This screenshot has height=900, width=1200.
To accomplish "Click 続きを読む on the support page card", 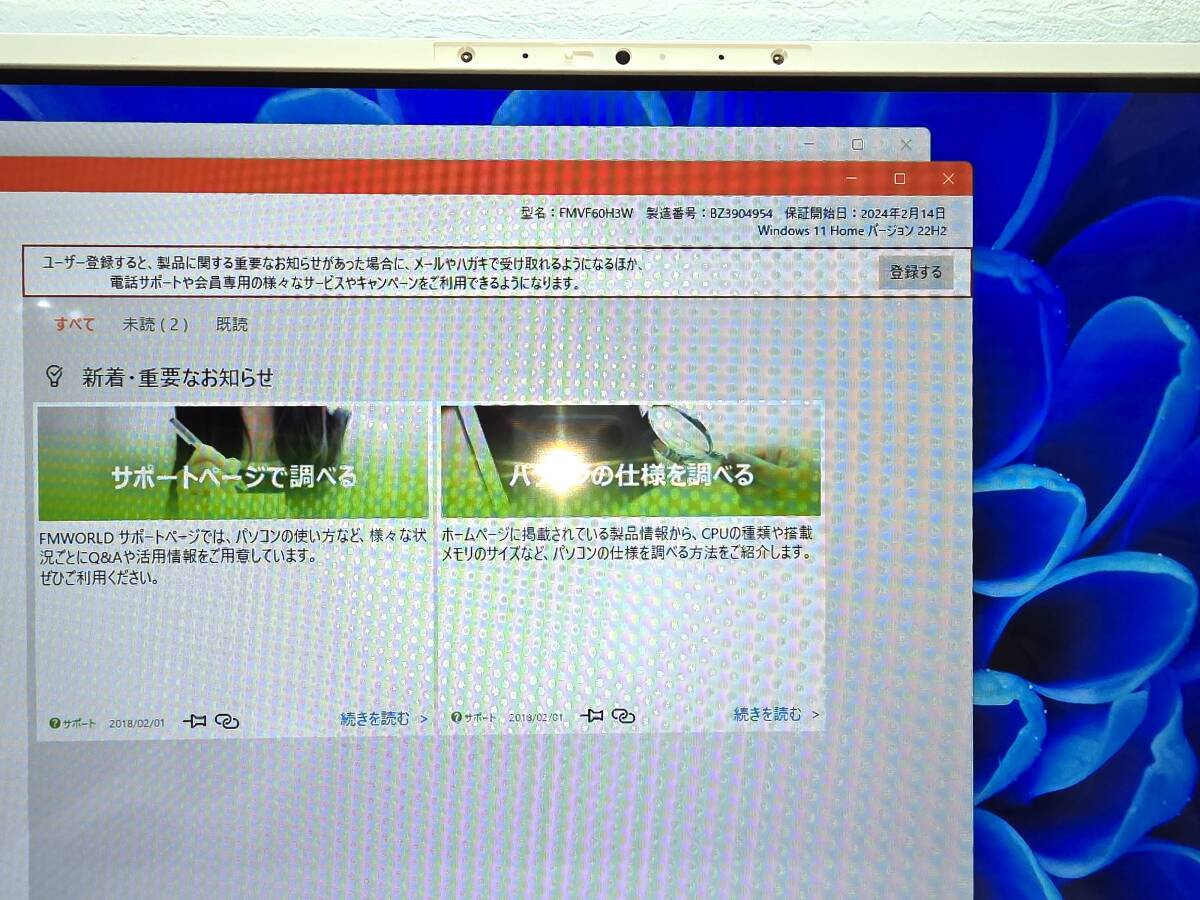I will click(384, 718).
